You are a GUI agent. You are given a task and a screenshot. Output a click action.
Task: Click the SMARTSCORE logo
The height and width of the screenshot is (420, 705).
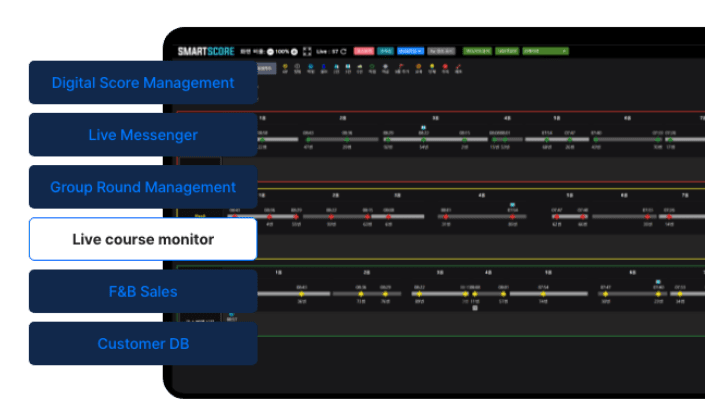tap(203, 51)
